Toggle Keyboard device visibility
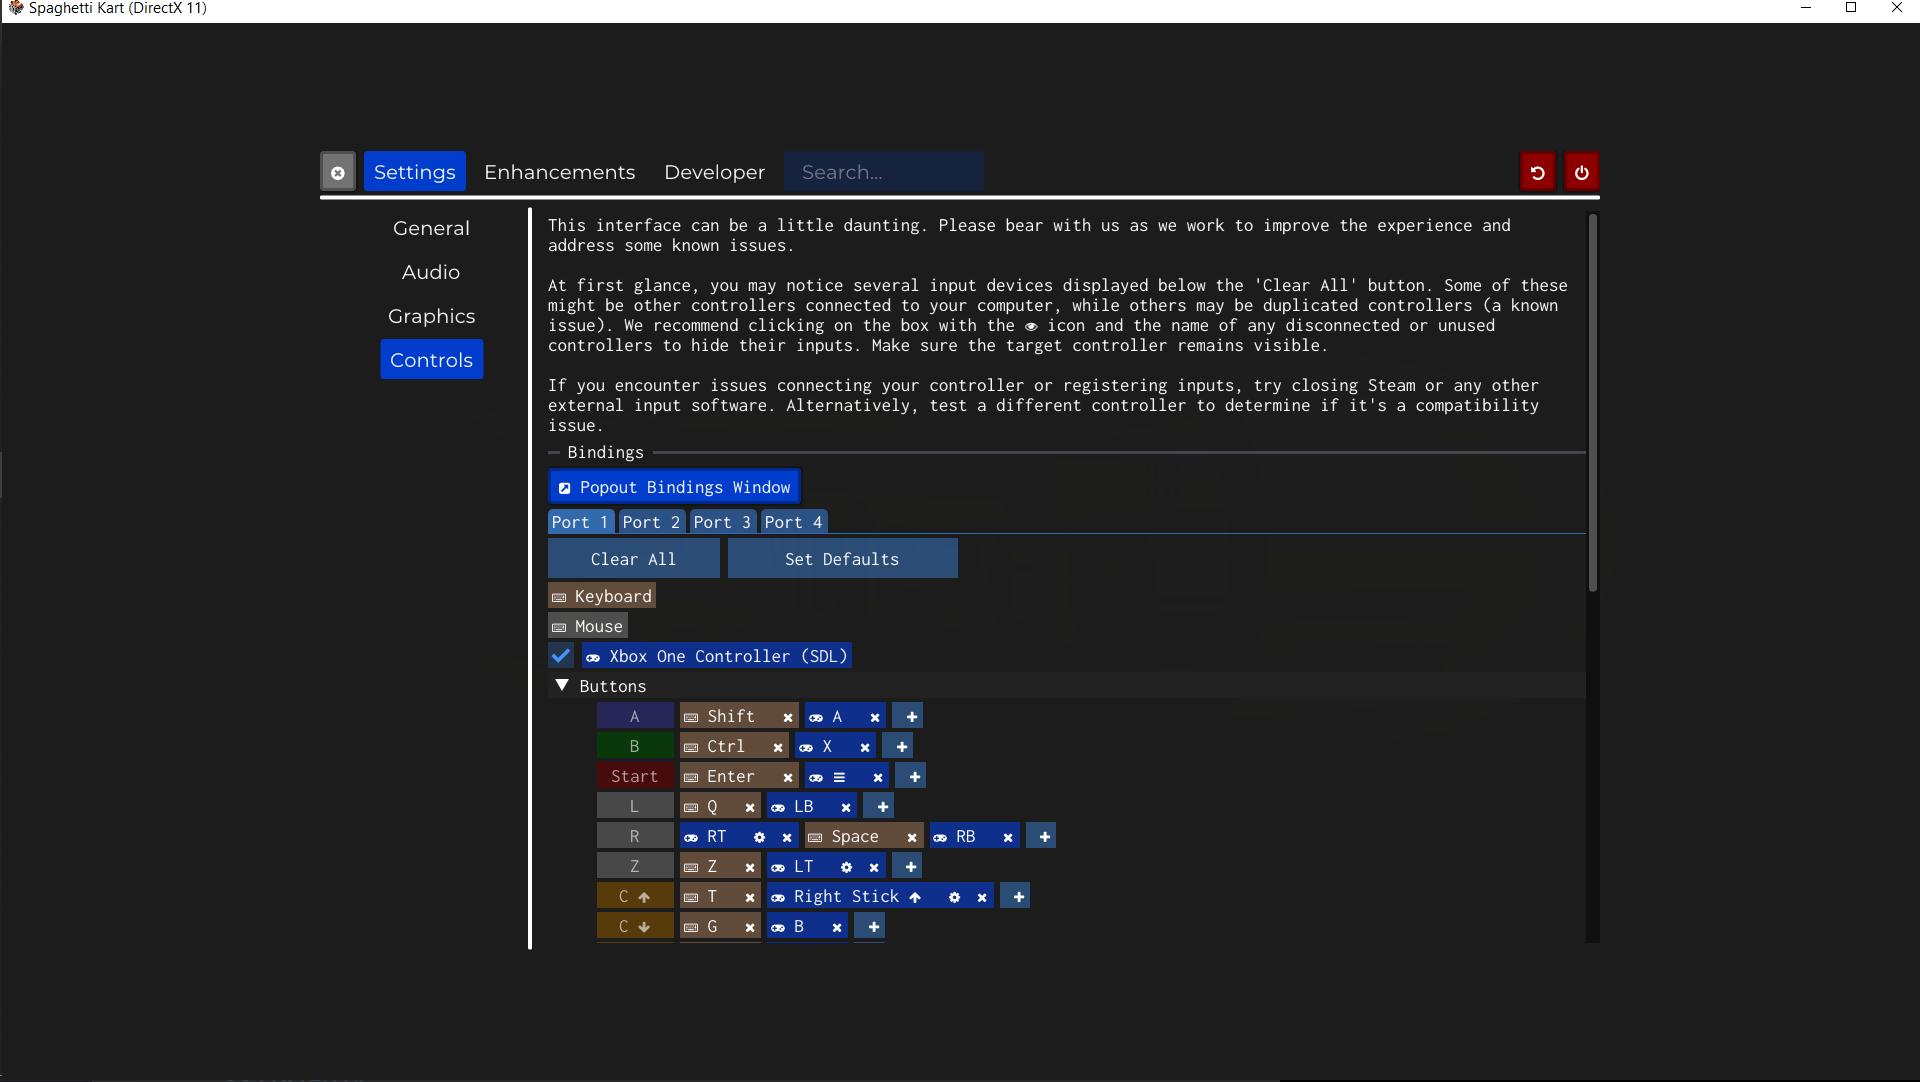1920x1082 pixels. pos(602,596)
